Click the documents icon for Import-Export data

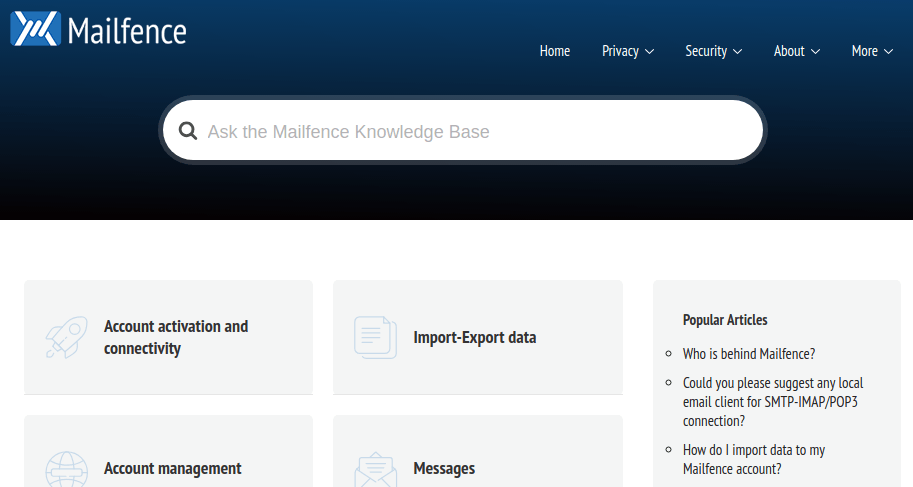point(376,337)
